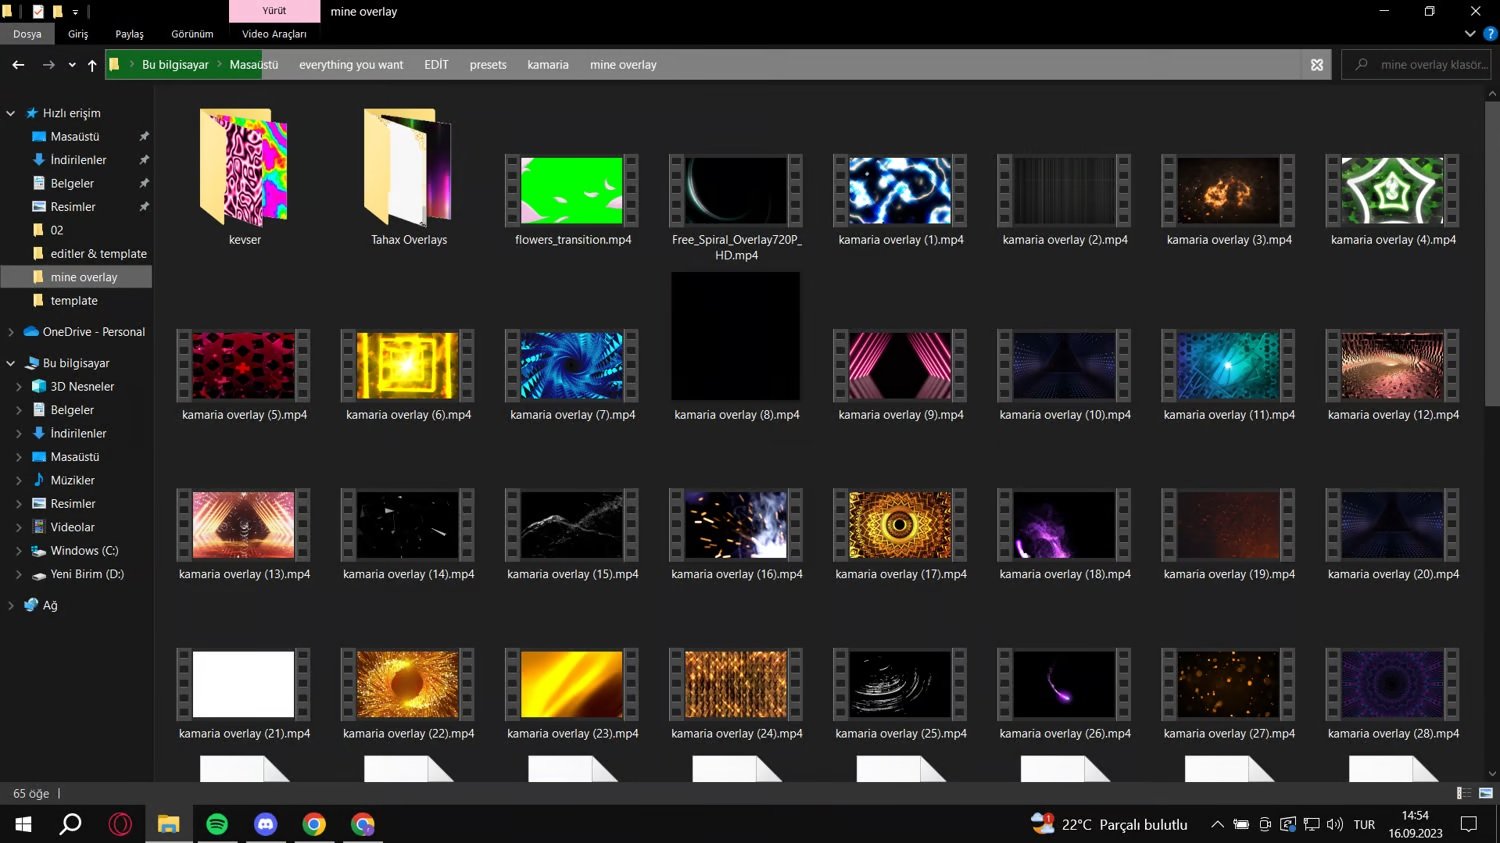Open Quick Access Toolbar customize dropdown
Viewport: 1500px width, 843px height.
(x=75, y=12)
